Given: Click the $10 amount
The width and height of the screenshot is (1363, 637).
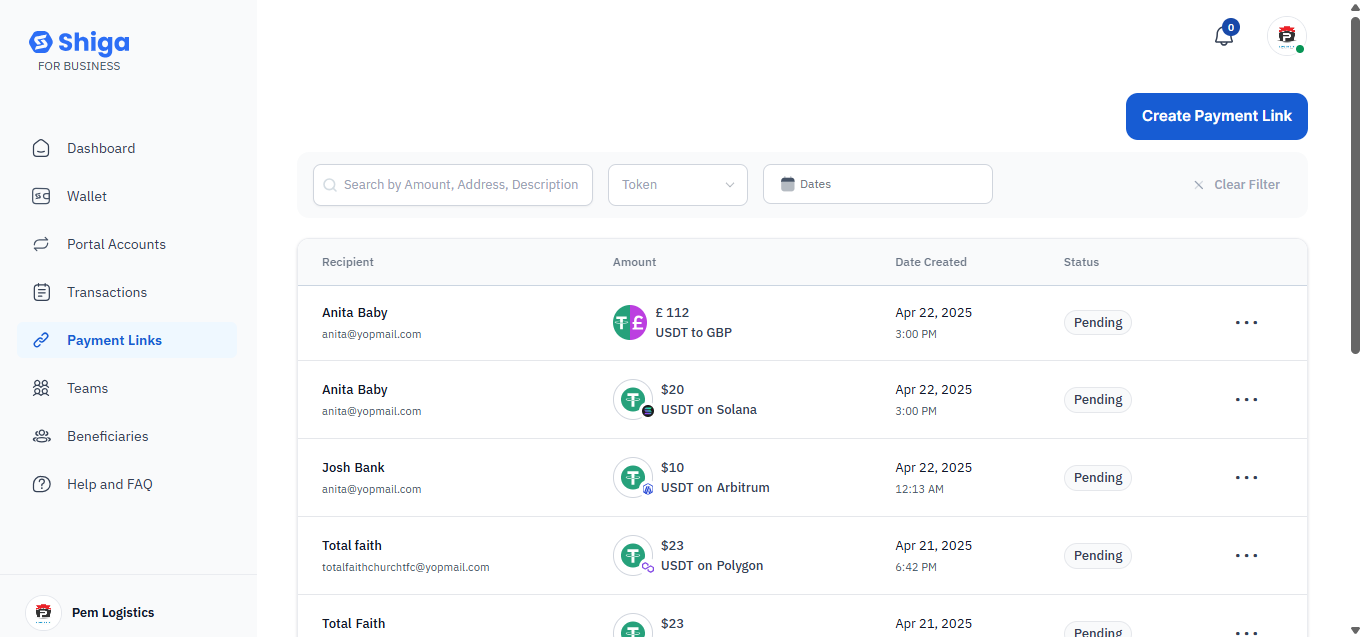Looking at the screenshot, I should tap(672, 468).
